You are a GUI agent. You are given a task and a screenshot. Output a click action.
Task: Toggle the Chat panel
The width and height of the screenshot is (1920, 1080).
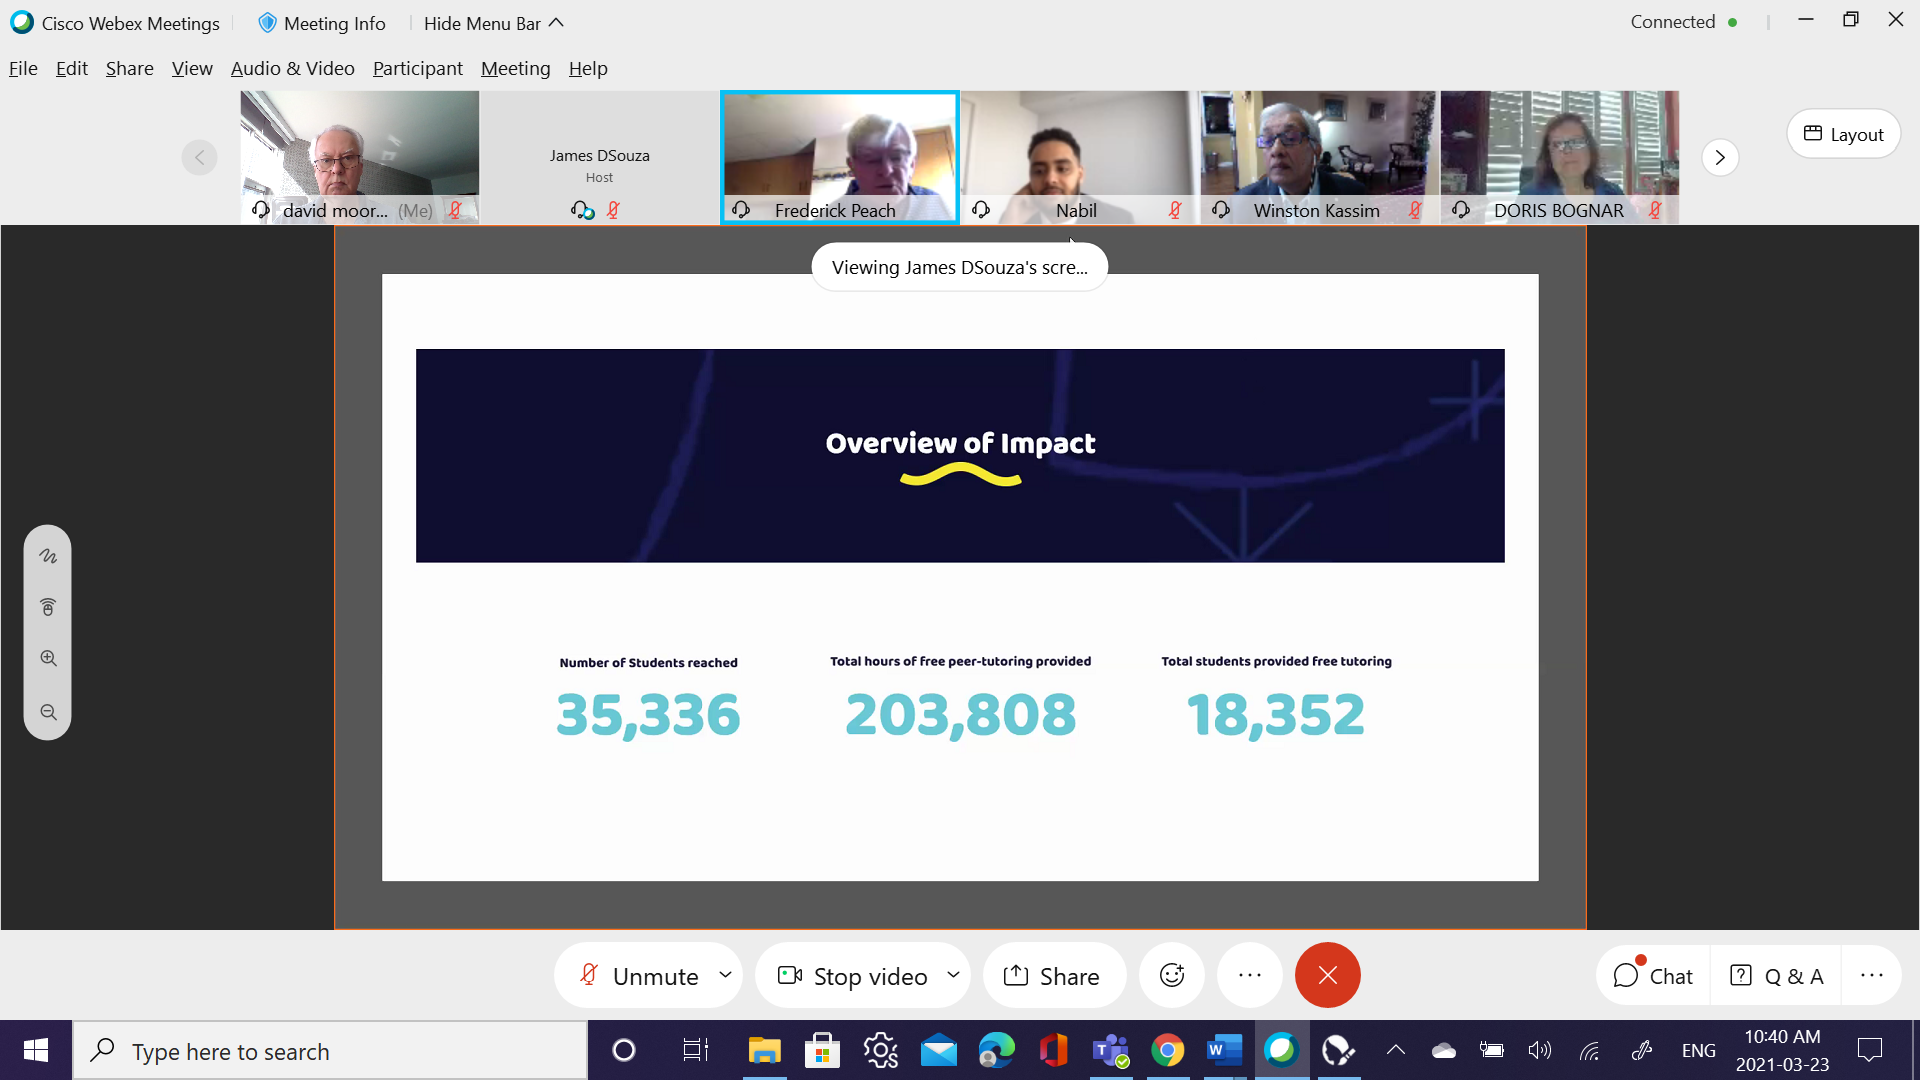[1653, 975]
